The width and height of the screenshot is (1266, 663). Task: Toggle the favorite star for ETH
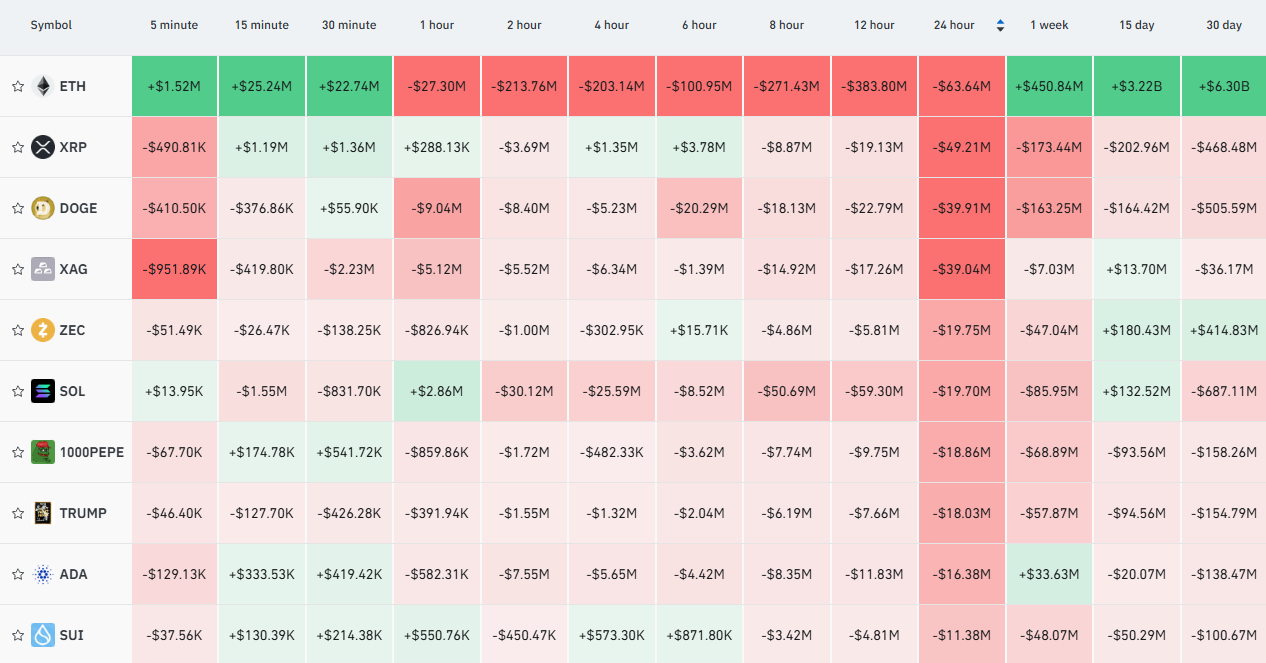pos(17,87)
